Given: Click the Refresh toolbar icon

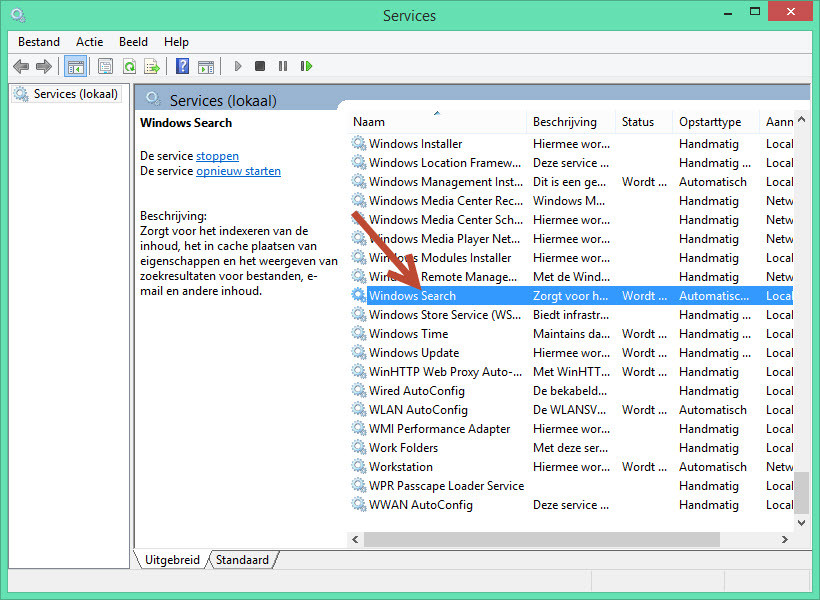Looking at the screenshot, I should click(129, 66).
